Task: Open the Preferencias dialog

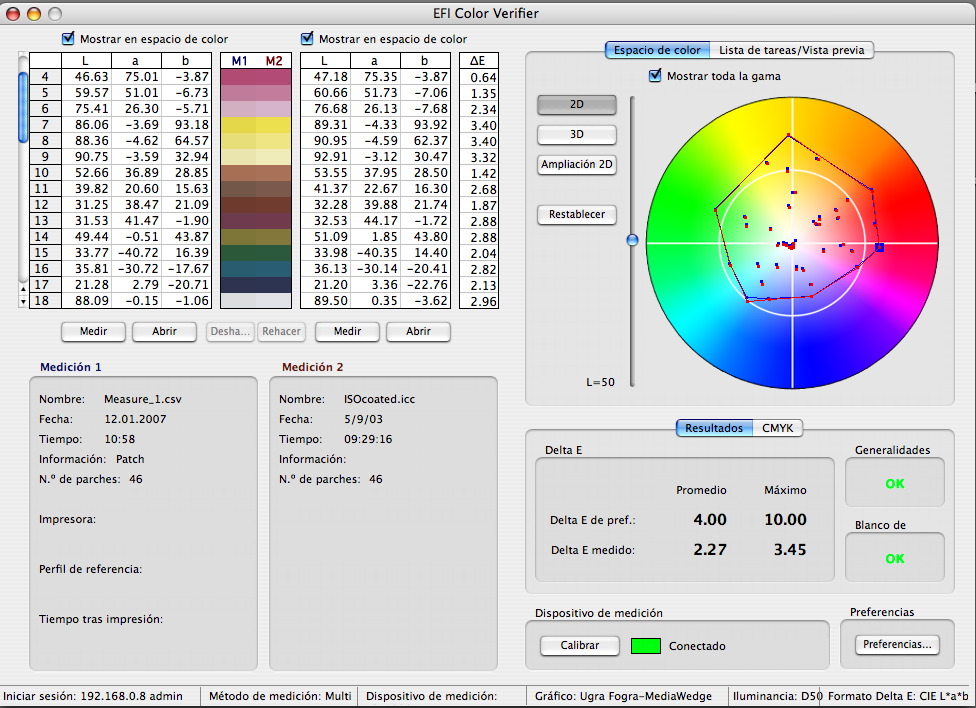Action: click(x=897, y=645)
